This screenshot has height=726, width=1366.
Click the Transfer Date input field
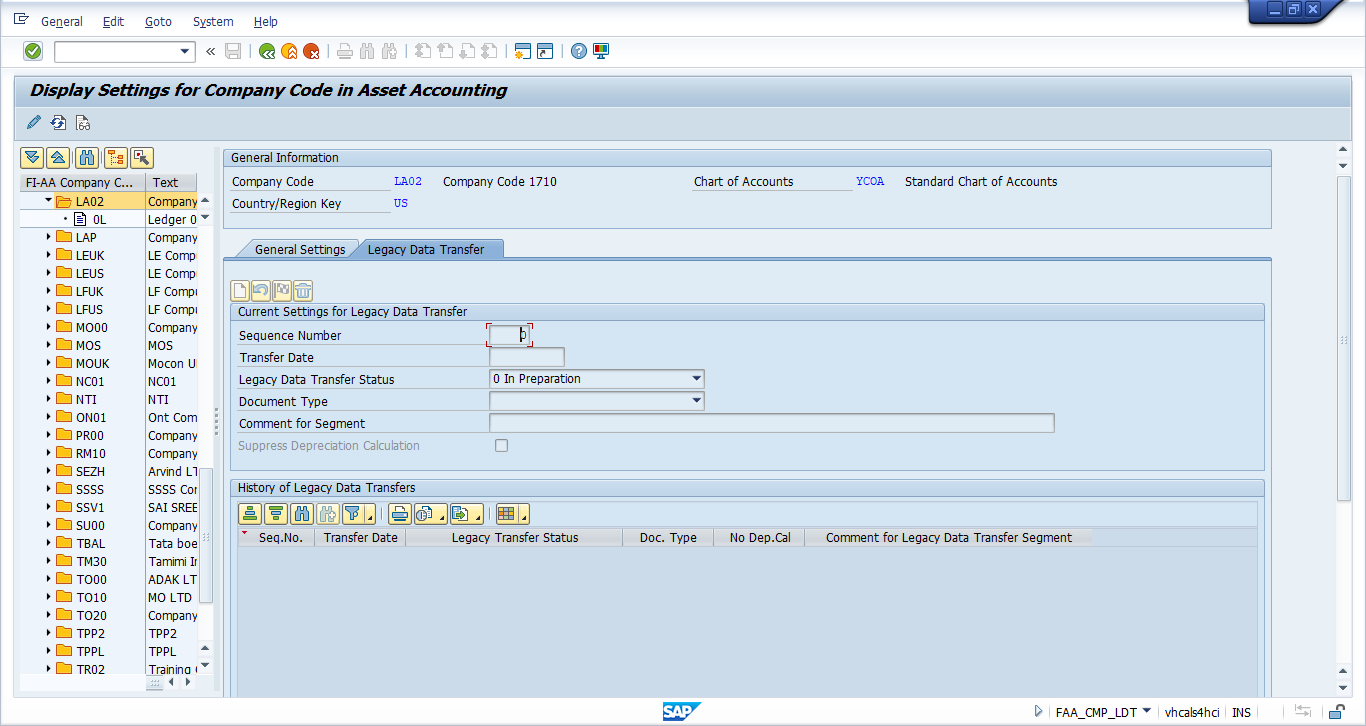(527, 357)
